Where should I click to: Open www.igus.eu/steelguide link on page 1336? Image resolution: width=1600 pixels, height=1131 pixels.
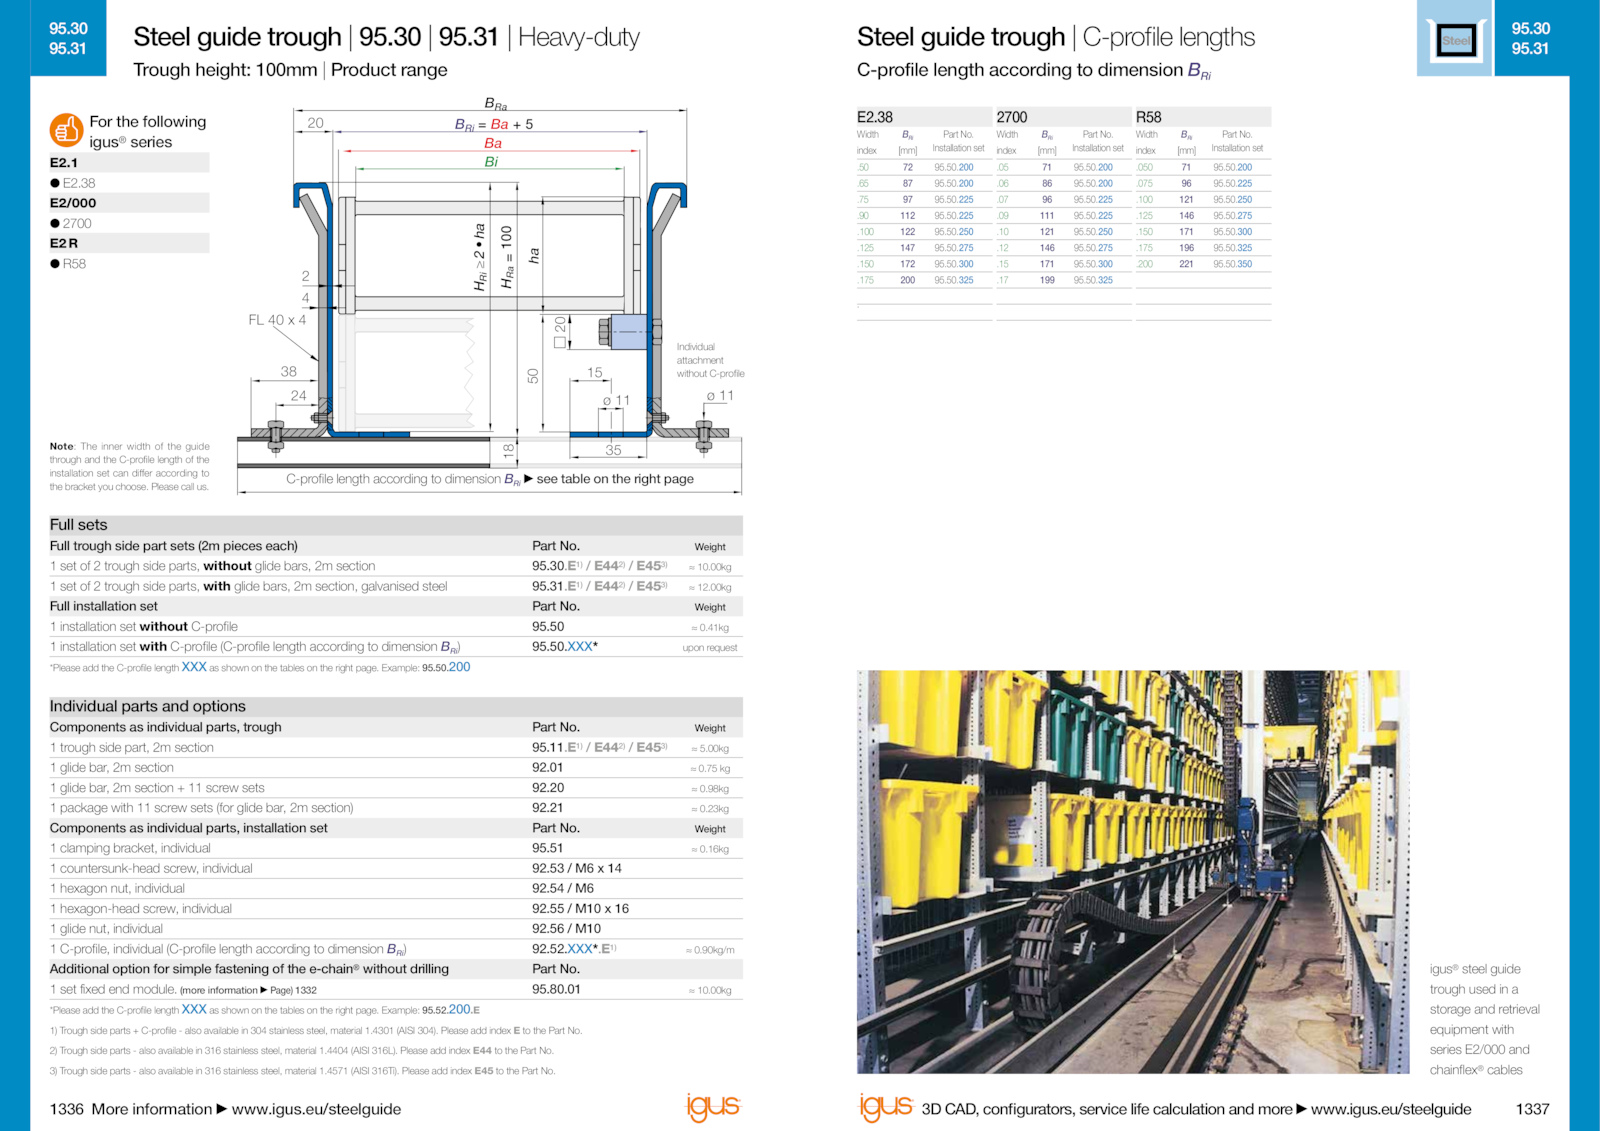click(x=316, y=1109)
